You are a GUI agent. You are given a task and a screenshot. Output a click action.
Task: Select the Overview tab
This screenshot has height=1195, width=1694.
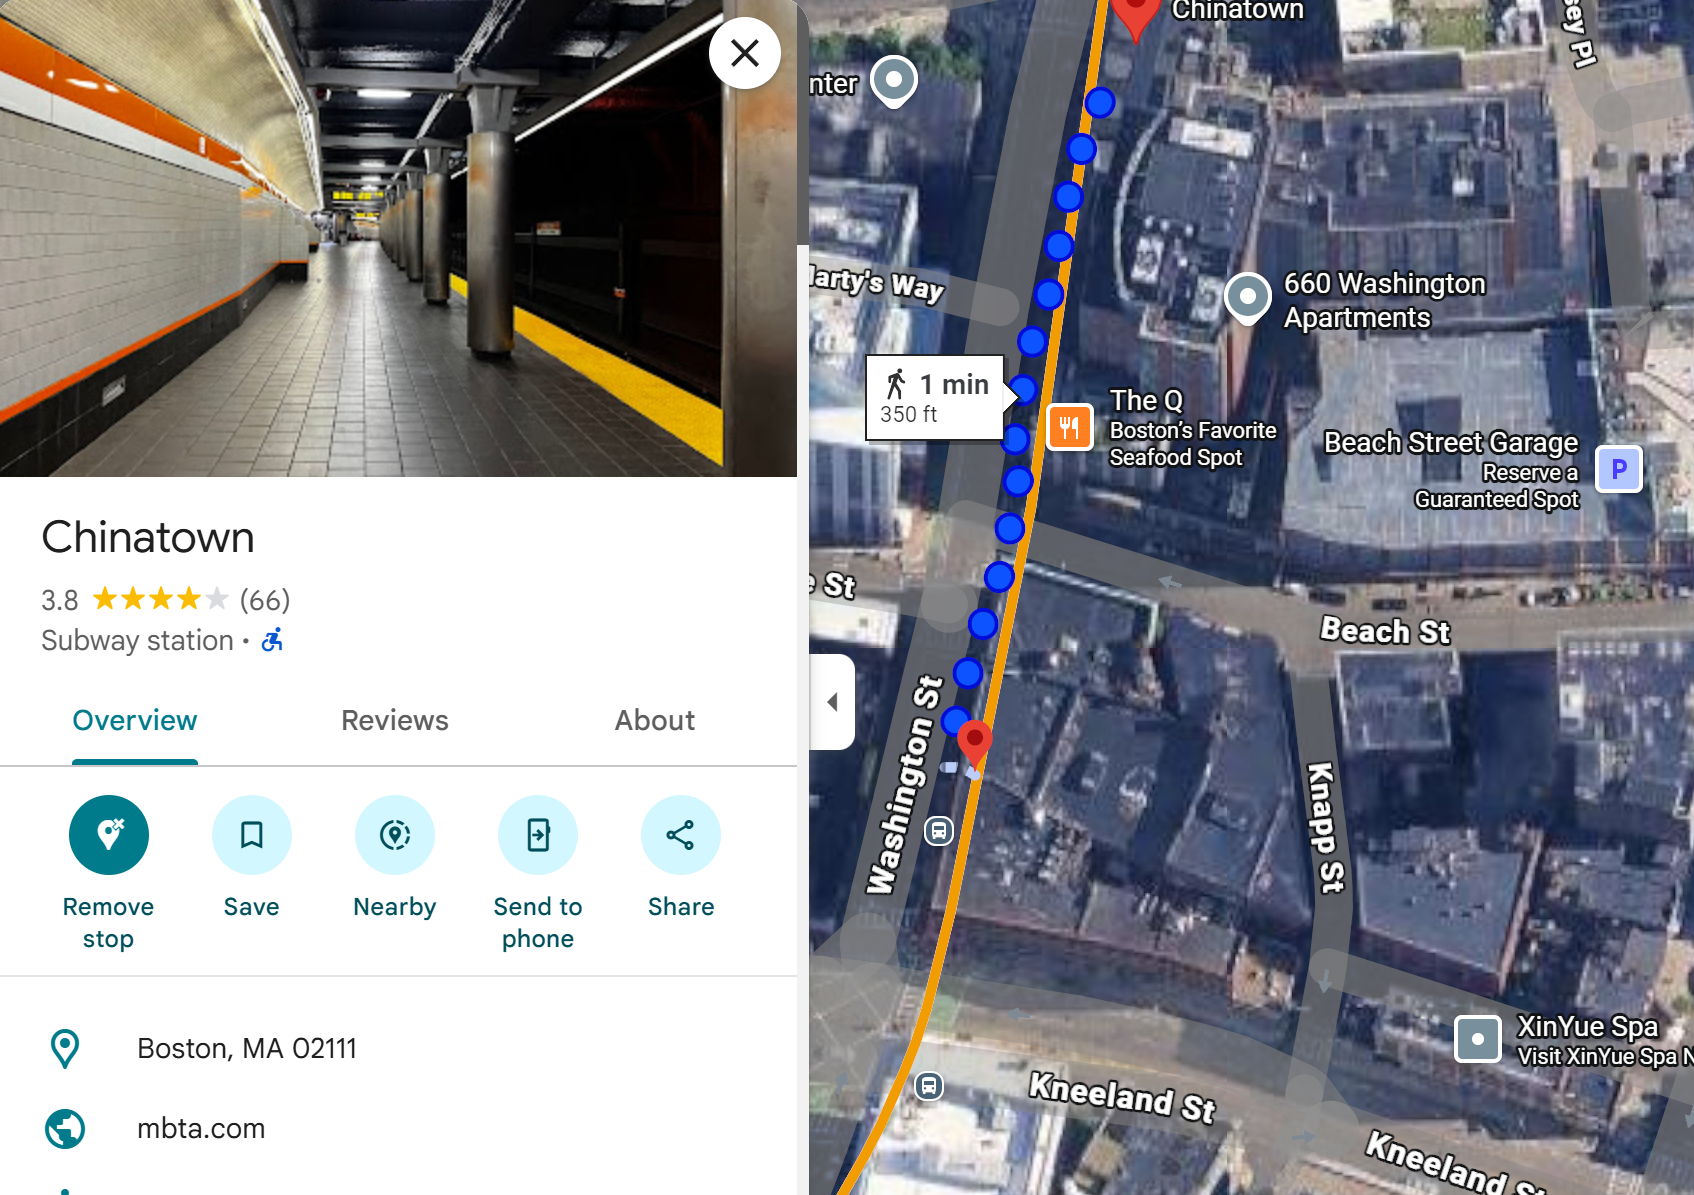coord(135,720)
